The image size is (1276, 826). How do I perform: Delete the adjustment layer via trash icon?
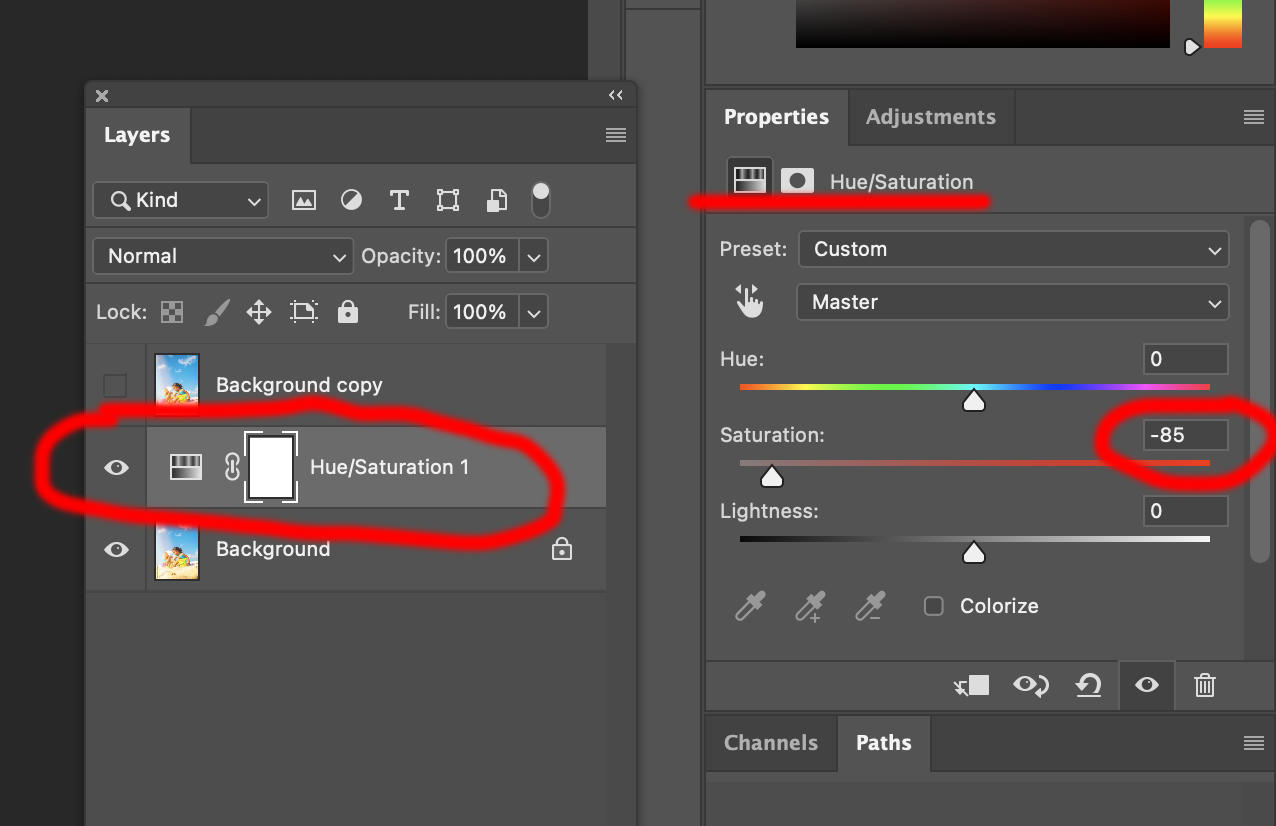[x=1204, y=686]
